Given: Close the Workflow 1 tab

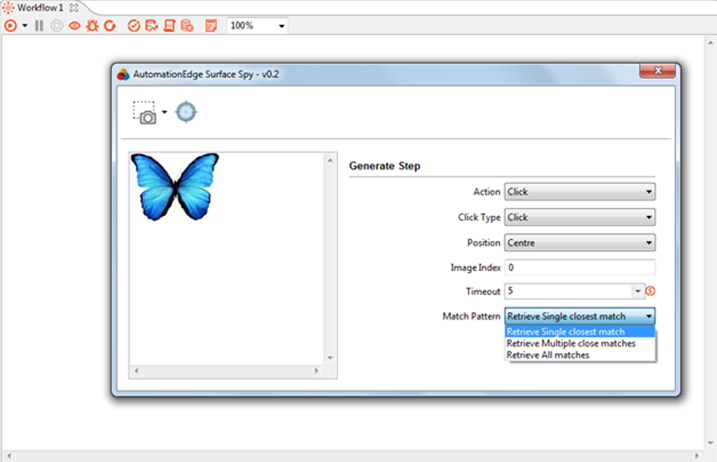Looking at the screenshot, I should tap(74, 8).
